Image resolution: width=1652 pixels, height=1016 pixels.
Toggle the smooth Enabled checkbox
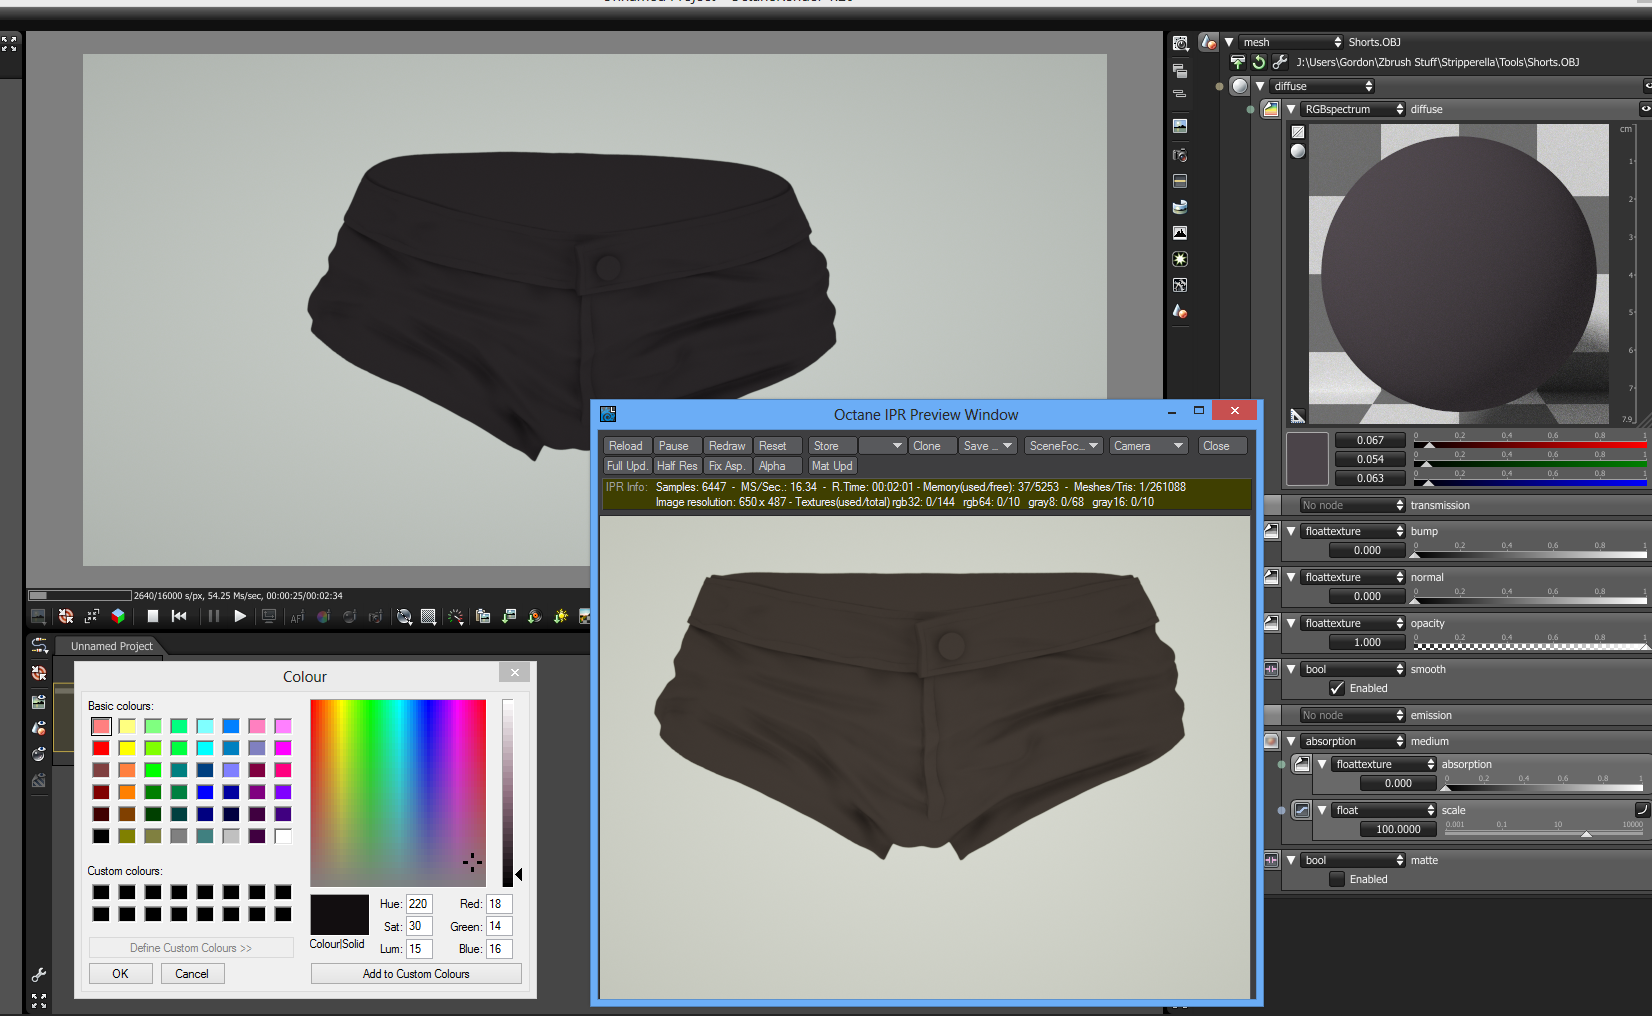1337,688
